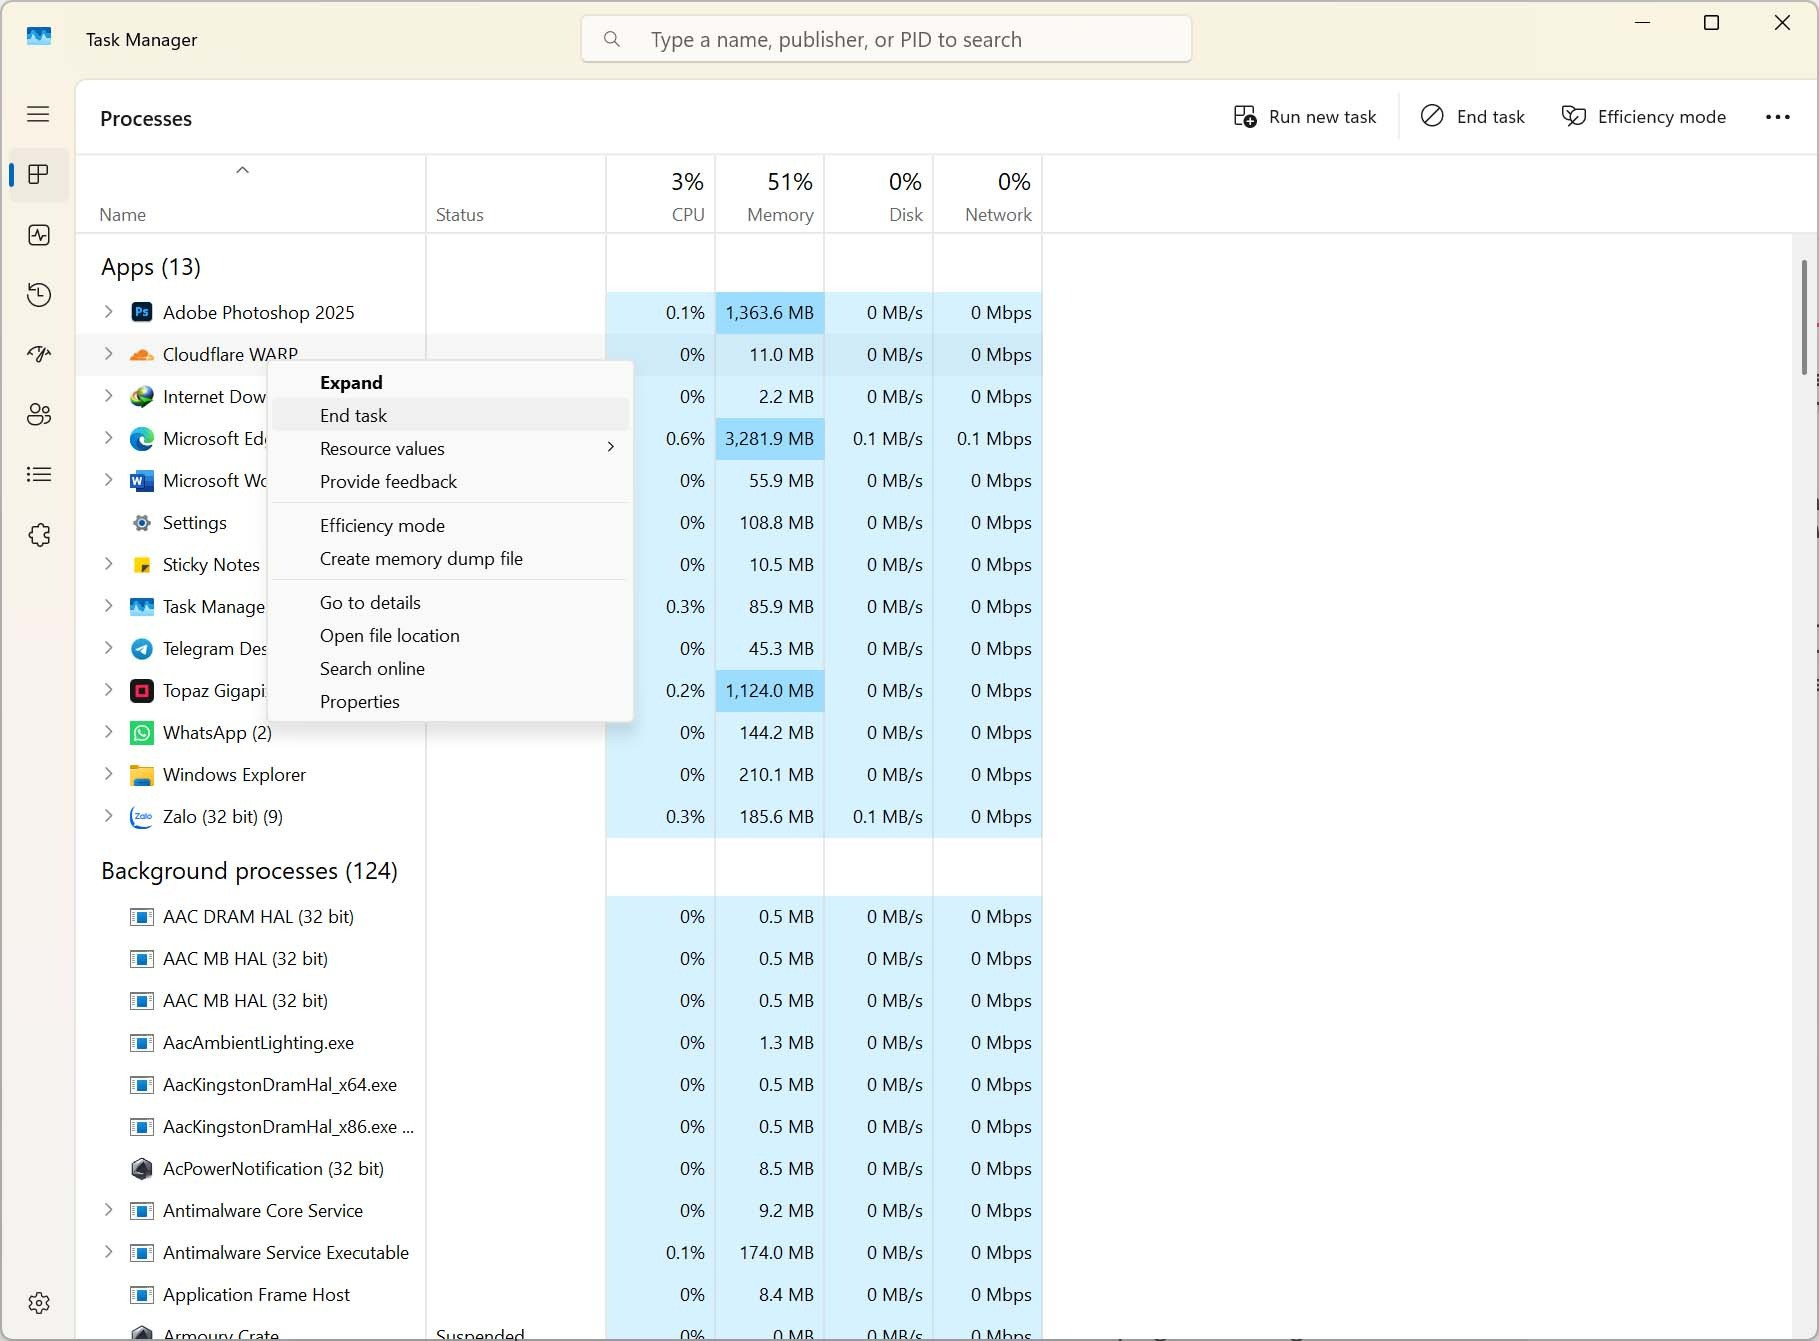Click the Efficiency mode leaf icon
Screen dimensions: 1819x1341
[x=1574, y=116]
